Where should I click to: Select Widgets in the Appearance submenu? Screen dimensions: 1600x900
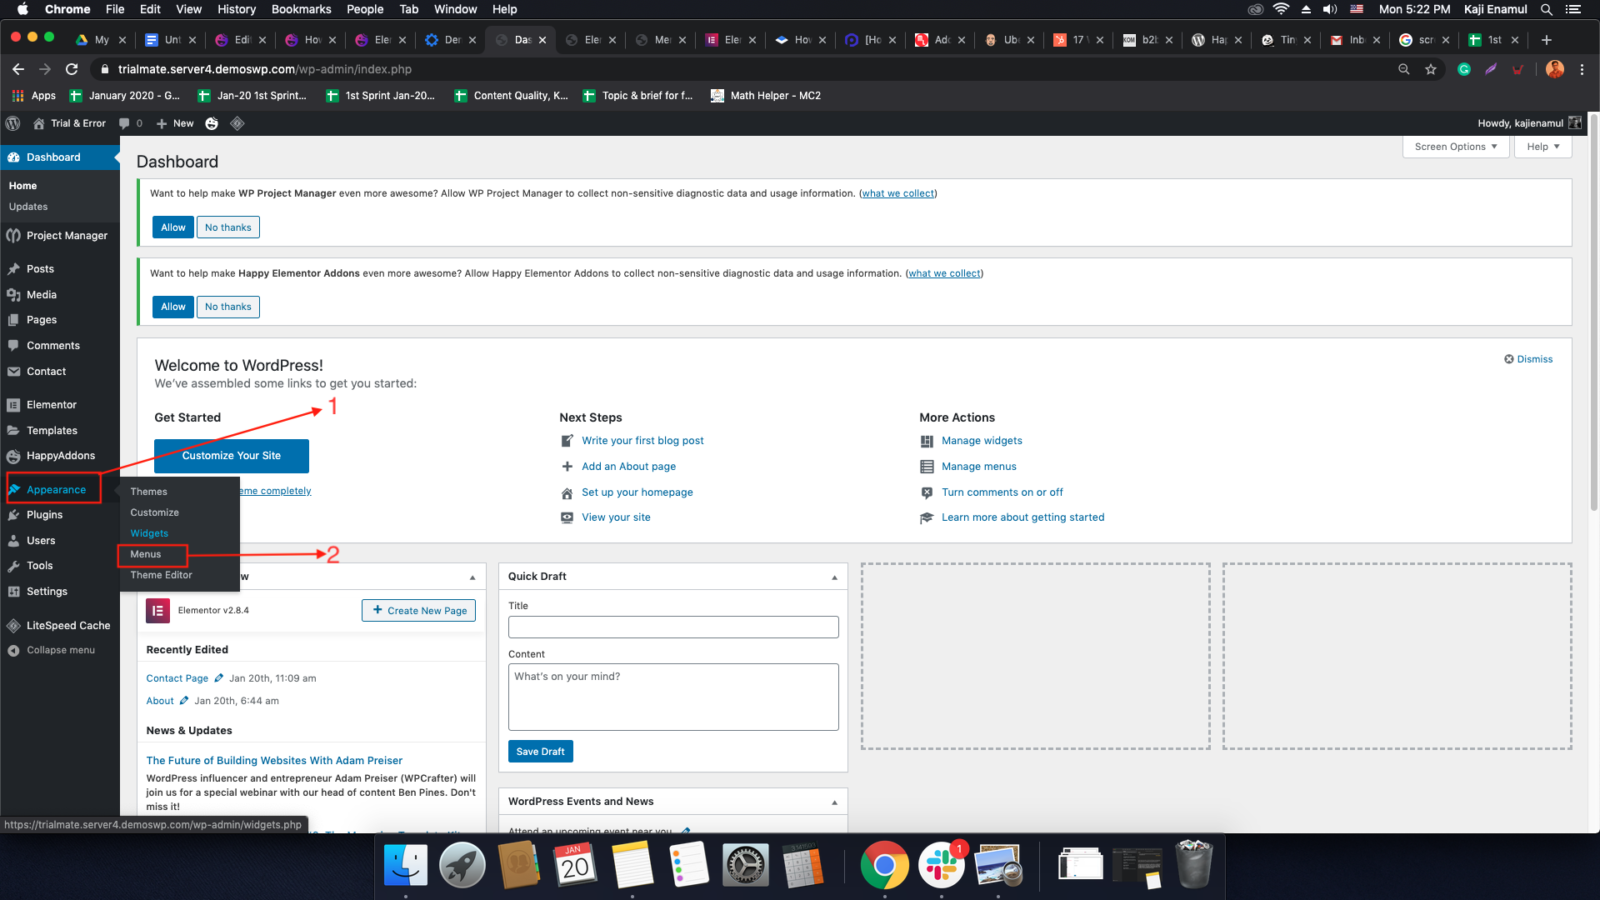point(150,534)
